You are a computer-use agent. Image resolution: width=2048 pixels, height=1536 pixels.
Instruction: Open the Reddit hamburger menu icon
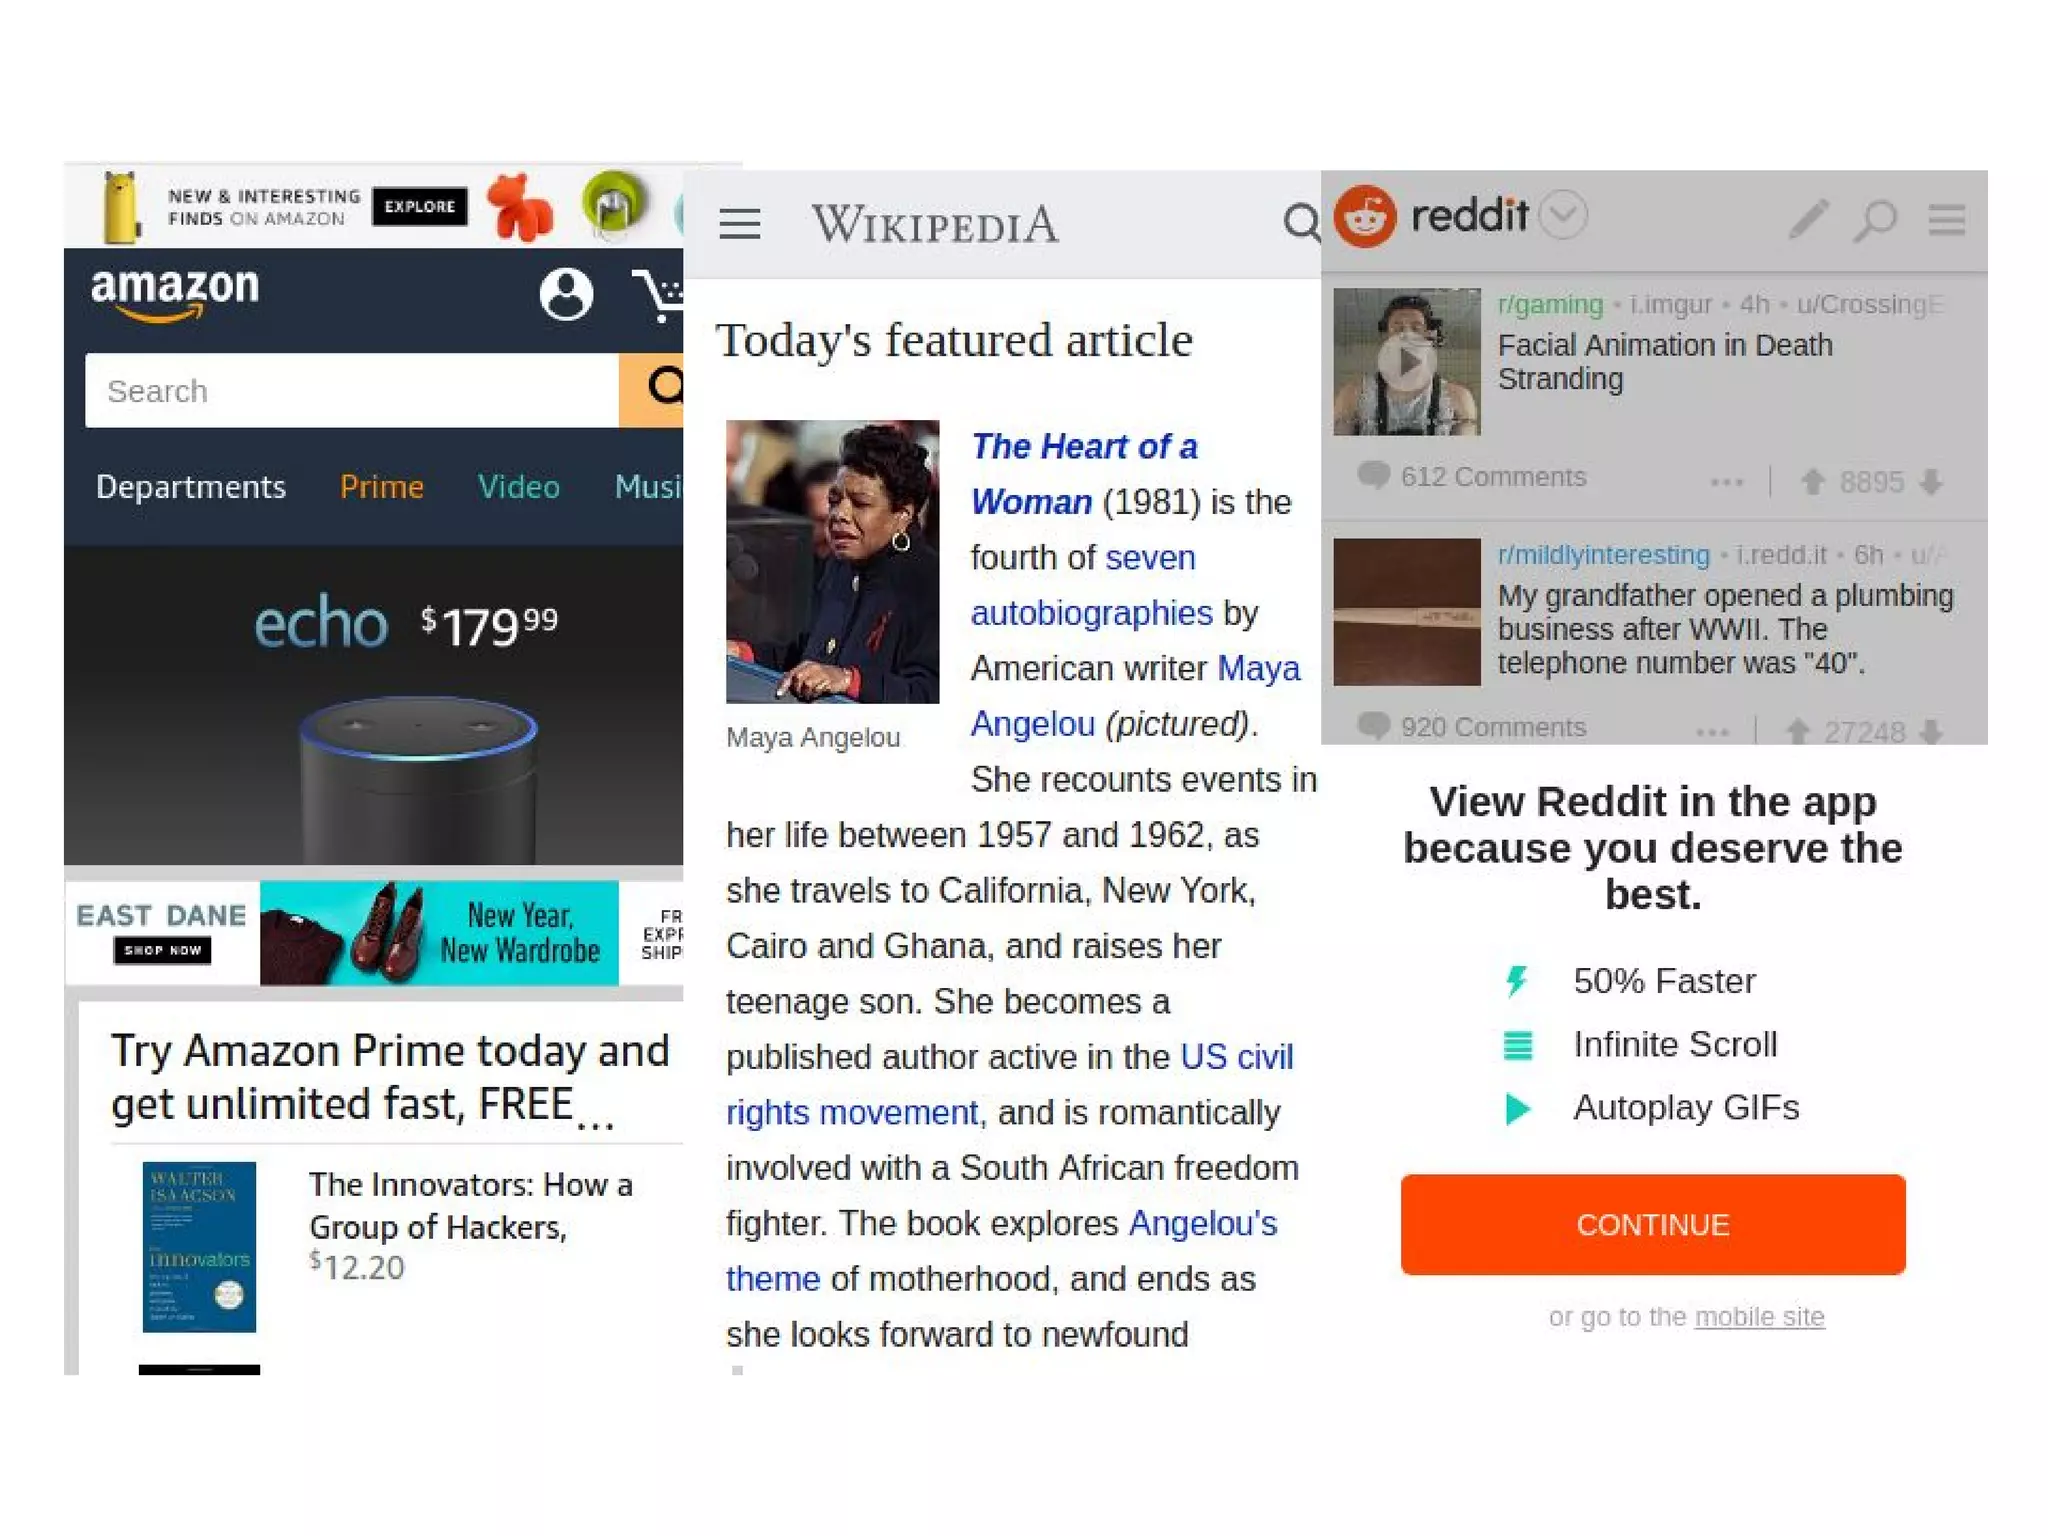tap(1947, 219)
